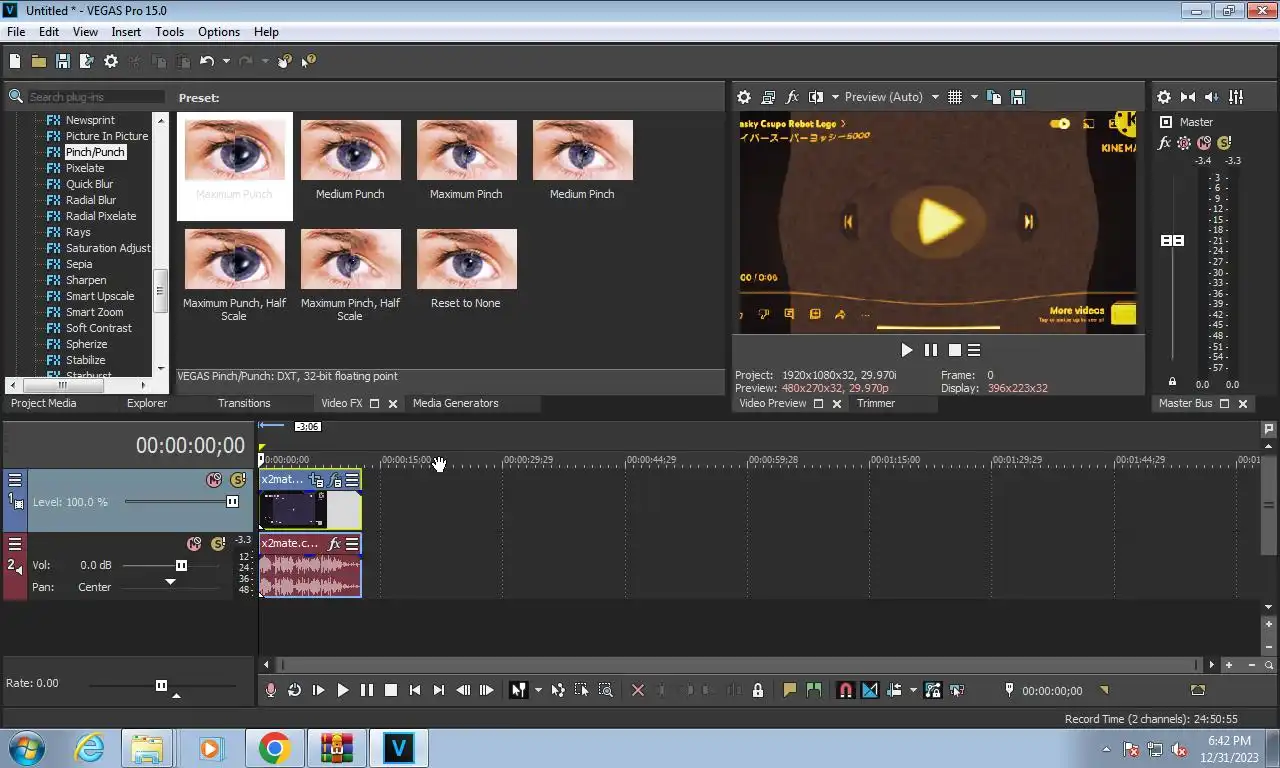Image resolution: width=1280 pixels, height=768 pixels.
Task: Open the Split Screen View dropdown arrow
Action: click(835, 97)
